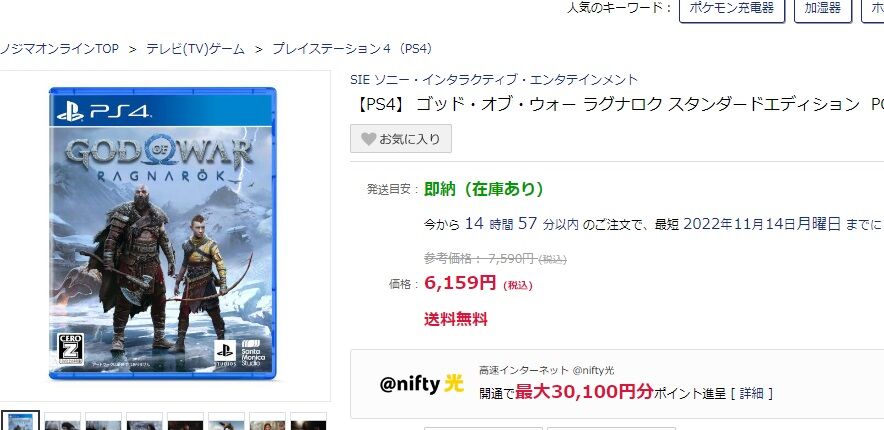The width and height of the screenshot is (884, 430).
Task: Open the ポケモン充電器 popular keyword
Action: coord(732,8)
